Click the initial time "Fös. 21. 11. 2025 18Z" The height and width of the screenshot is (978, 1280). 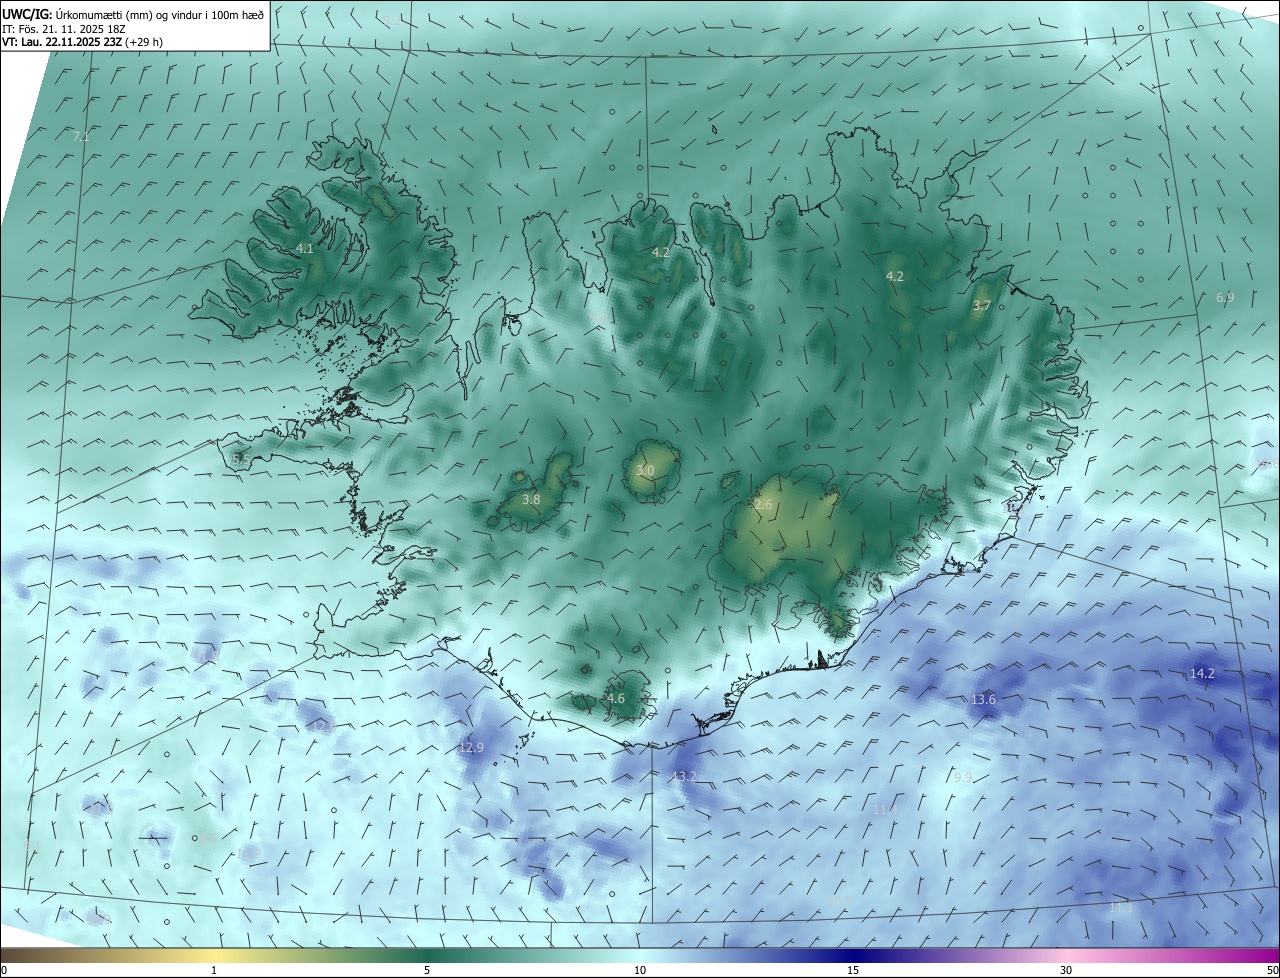tap(74, 29)
